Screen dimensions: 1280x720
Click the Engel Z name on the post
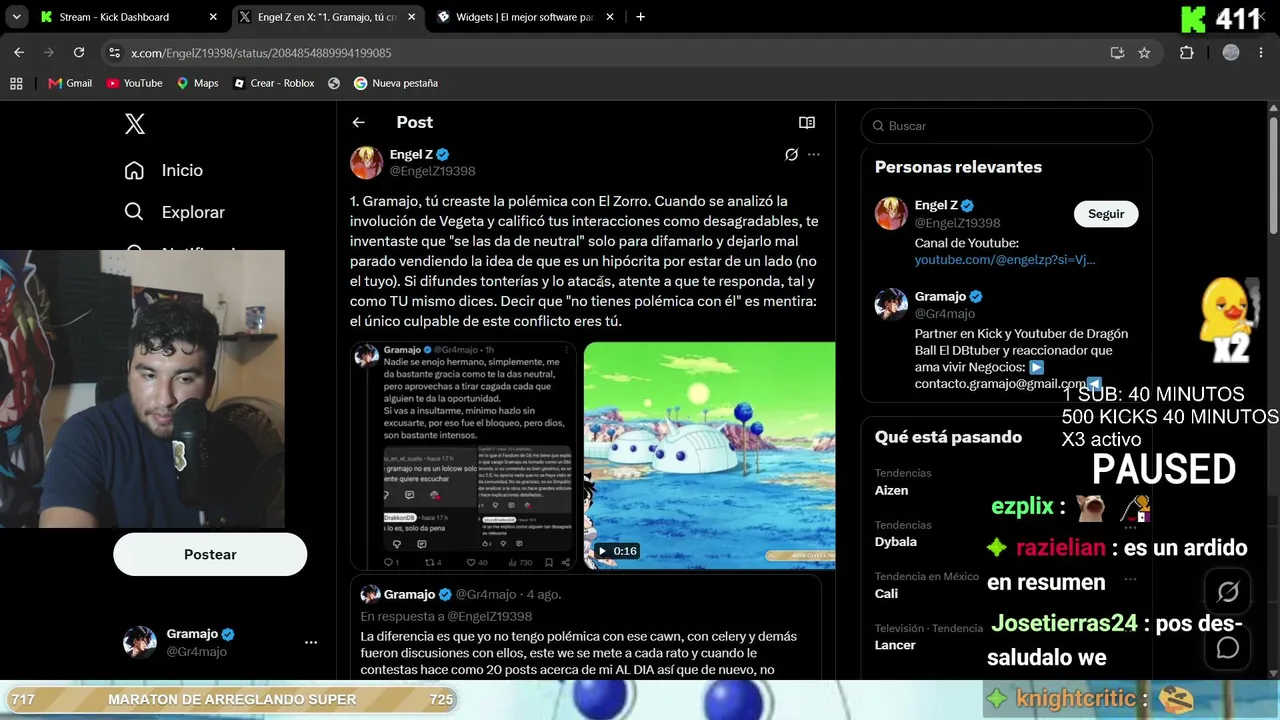[x=411, y=154]
